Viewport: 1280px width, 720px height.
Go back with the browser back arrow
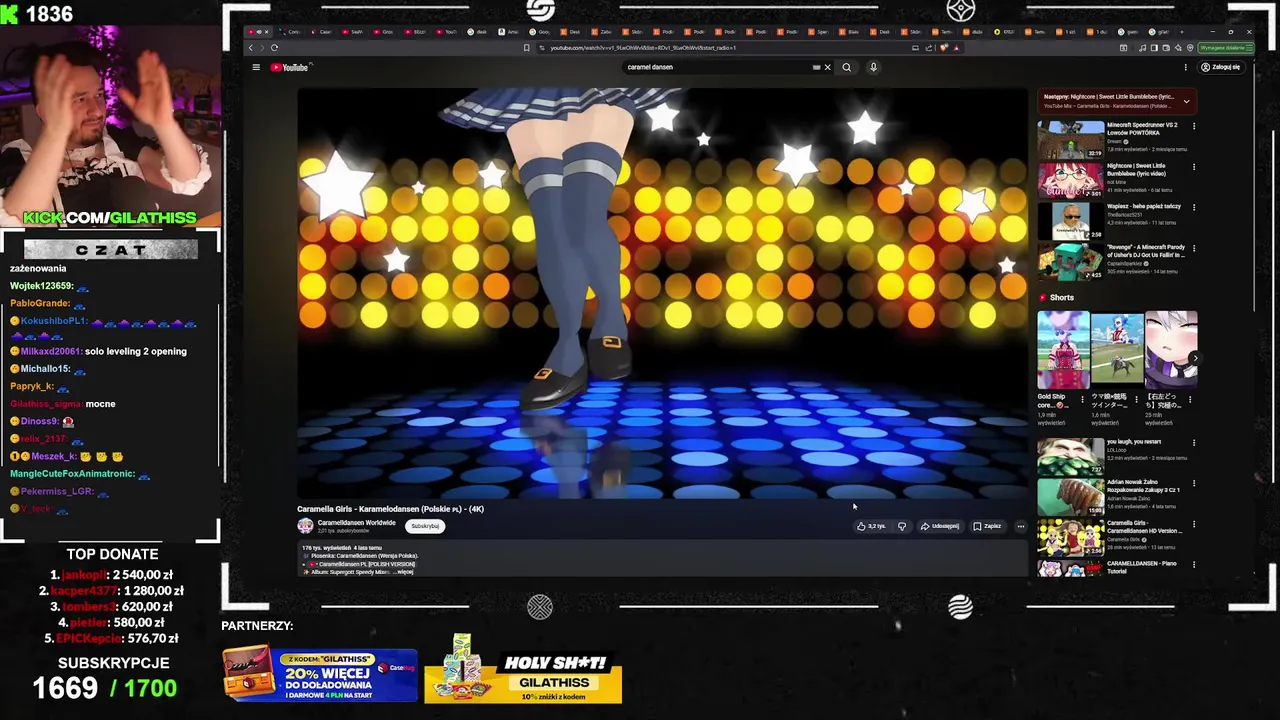coord(251,47)
